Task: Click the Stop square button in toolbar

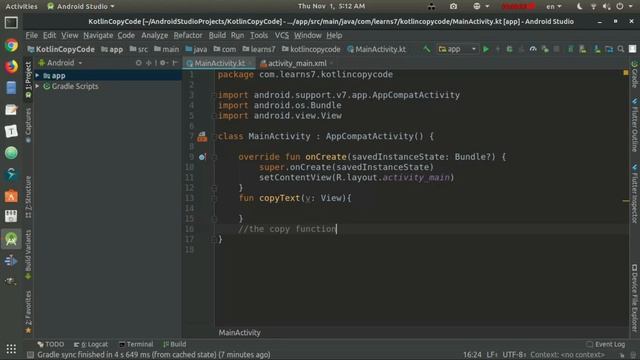Action: coord(556,49)
